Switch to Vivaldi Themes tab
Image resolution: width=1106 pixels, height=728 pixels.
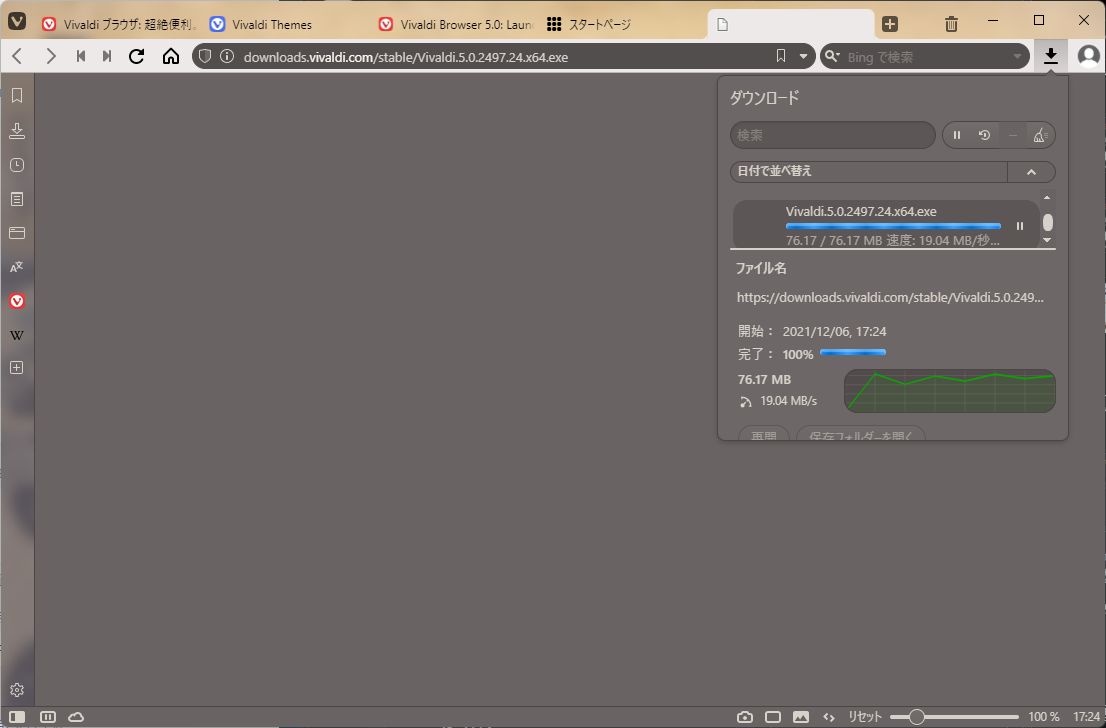(286, 24)
